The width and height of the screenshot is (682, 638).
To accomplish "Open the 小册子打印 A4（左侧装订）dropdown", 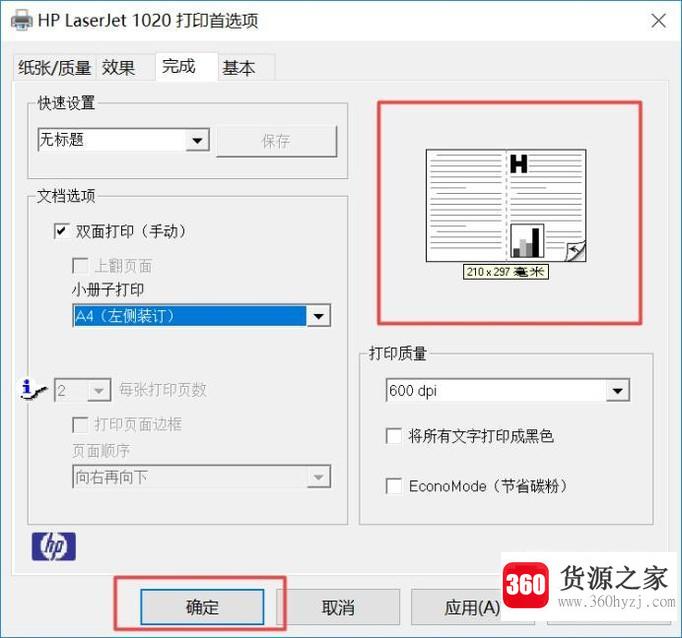I will click(x=201, y=316).
